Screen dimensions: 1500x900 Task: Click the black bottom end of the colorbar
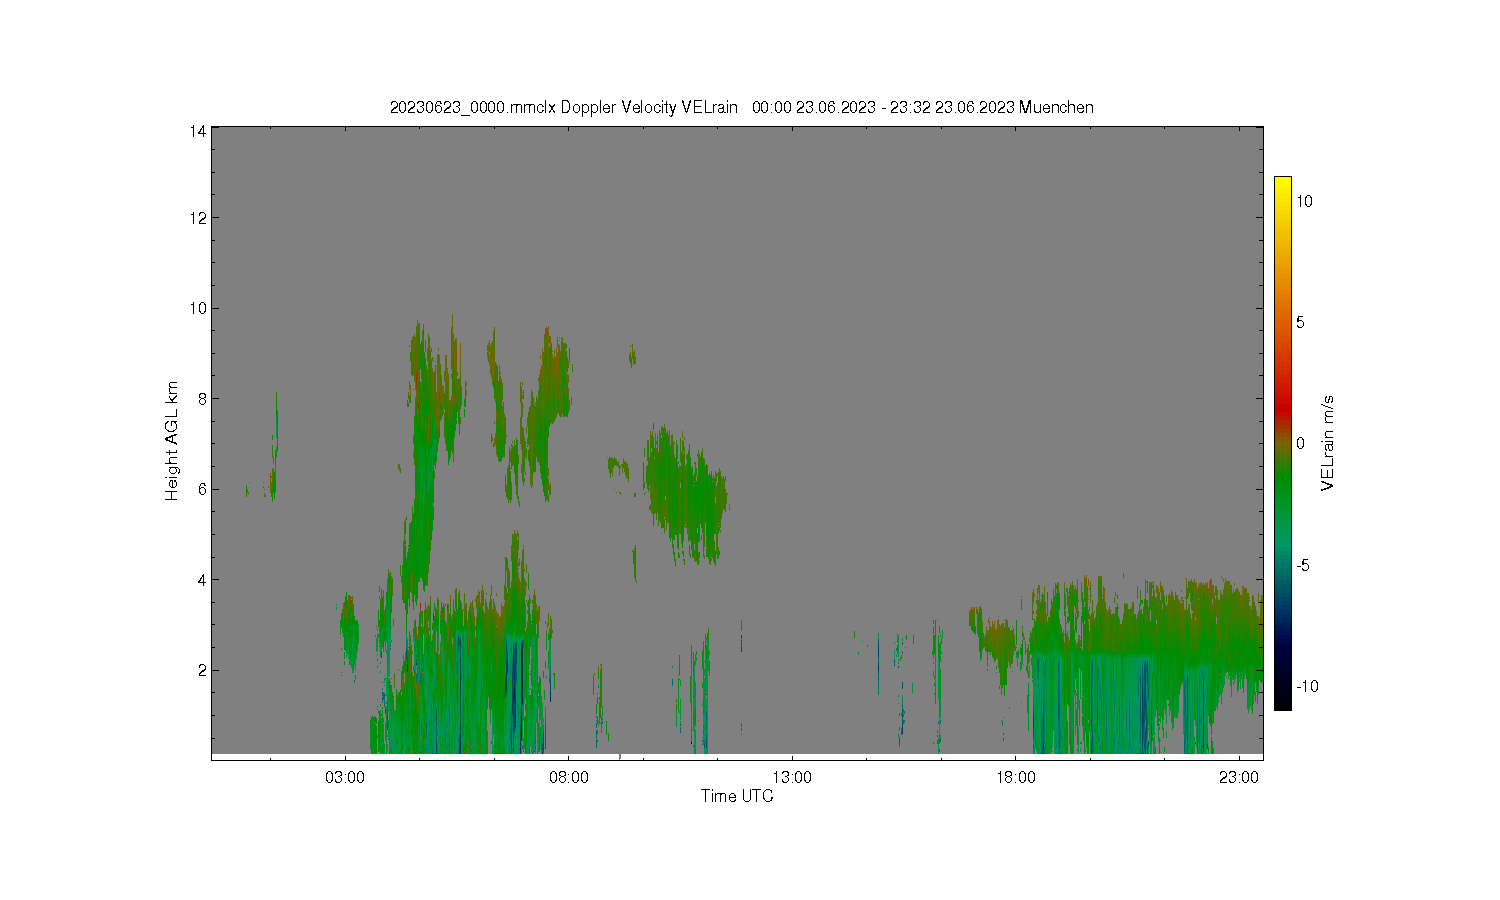click(1283, 703)
